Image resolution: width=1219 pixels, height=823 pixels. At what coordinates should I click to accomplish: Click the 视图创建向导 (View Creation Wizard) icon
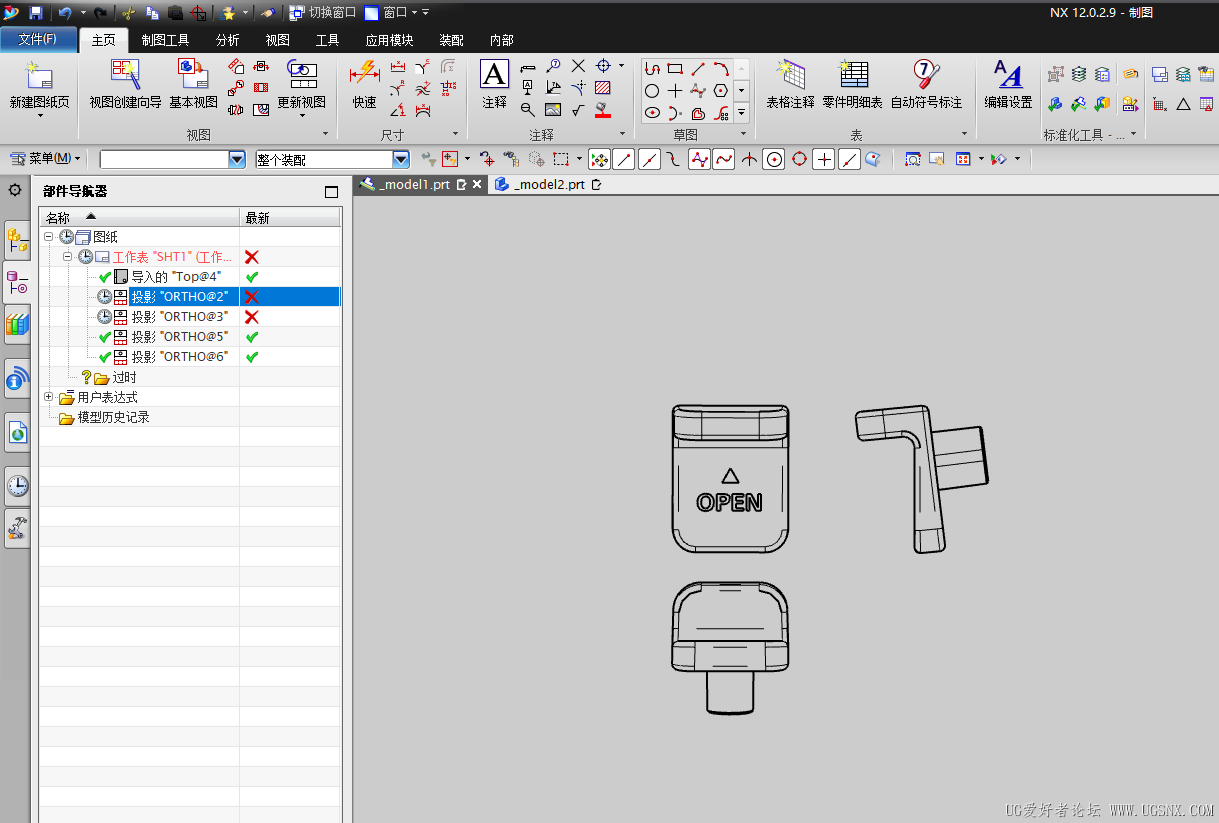coord(125,76)
